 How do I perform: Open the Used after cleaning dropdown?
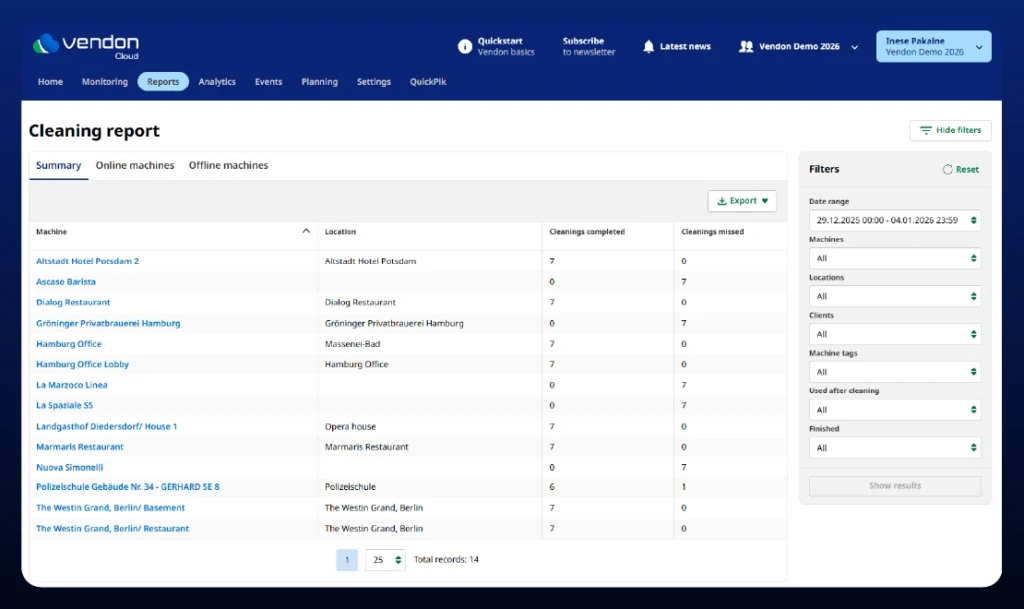click(894, 410)
